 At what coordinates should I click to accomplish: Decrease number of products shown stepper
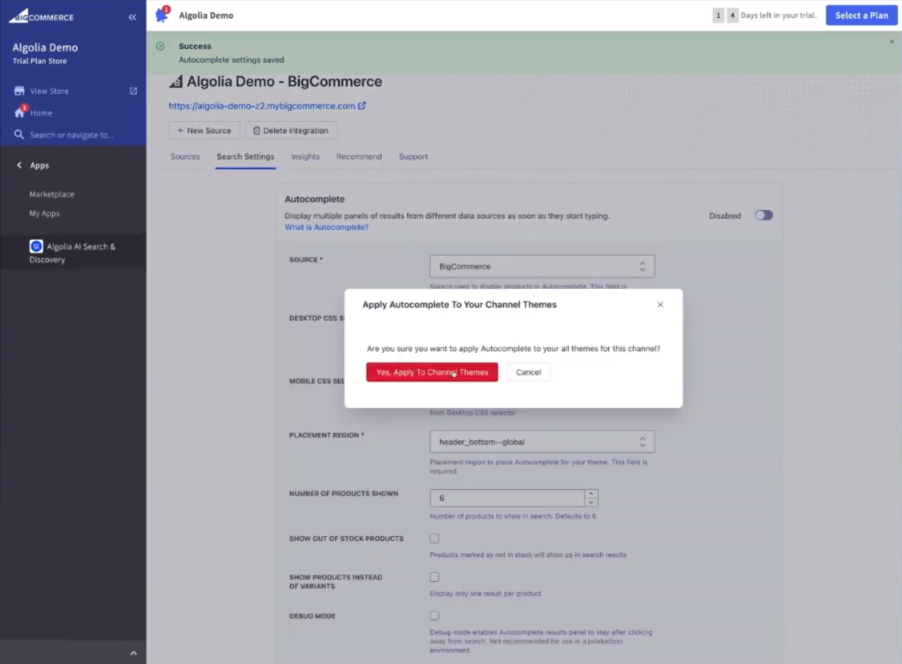tap(591, 502)
